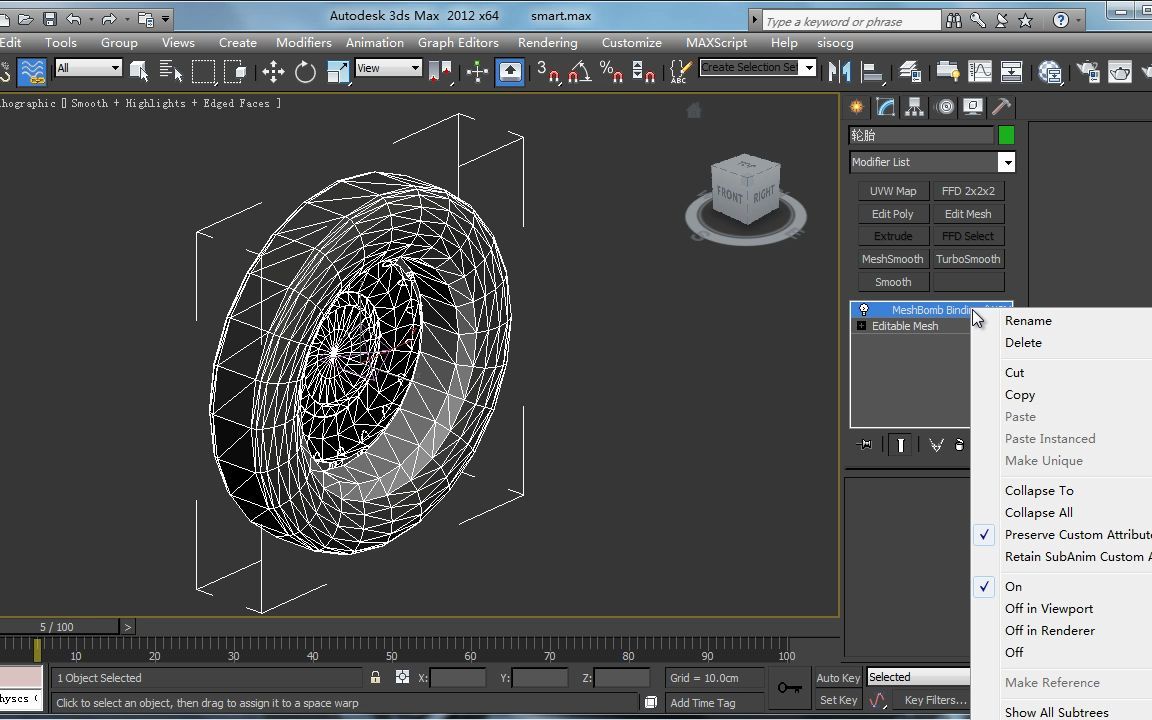
Task: Click the Pin Stack icon
Action: pos(866,445)
